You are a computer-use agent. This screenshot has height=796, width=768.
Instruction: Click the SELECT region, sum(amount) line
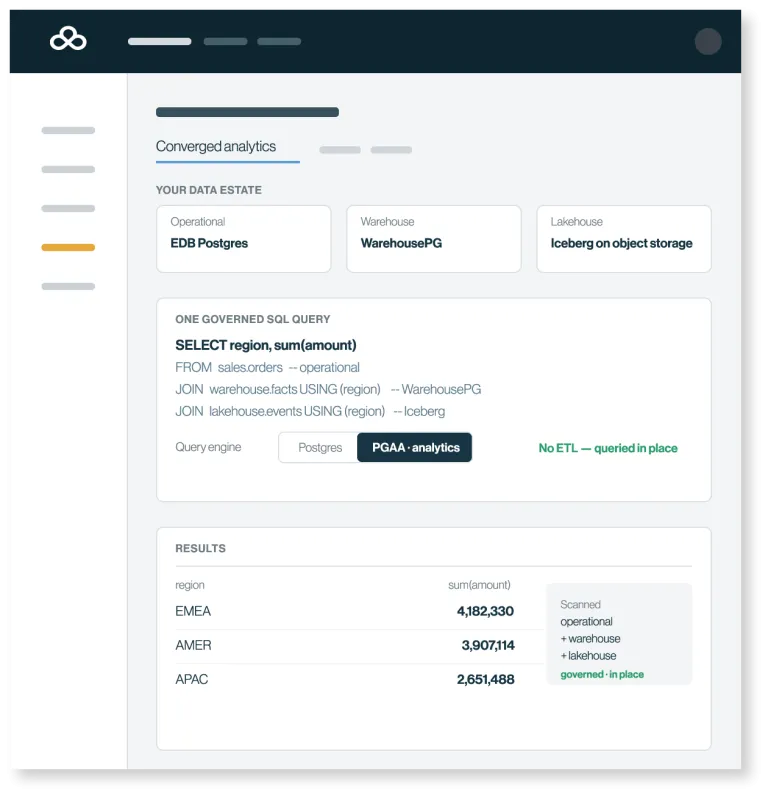pos(265,345)
